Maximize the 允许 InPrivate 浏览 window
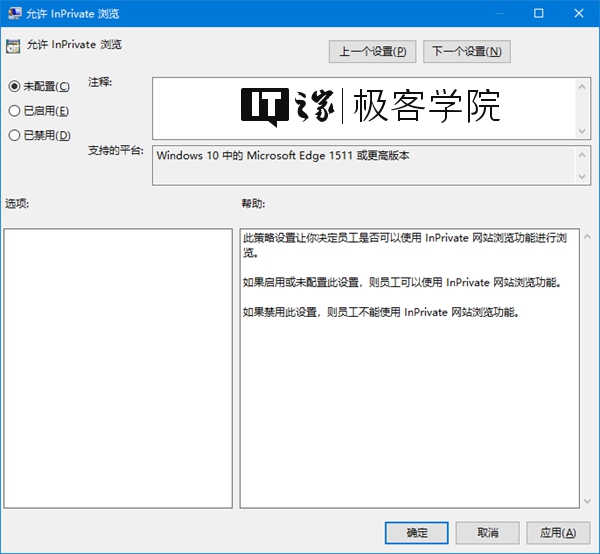This screenshot has height=554, width=600. (538, 13)
